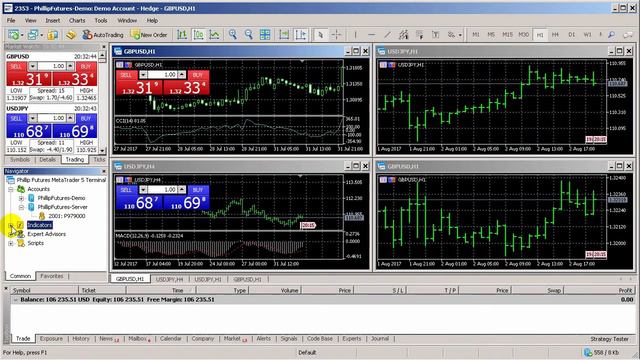
Task: Select the equidistant channel tool
Action: click(x=404, y=35)
